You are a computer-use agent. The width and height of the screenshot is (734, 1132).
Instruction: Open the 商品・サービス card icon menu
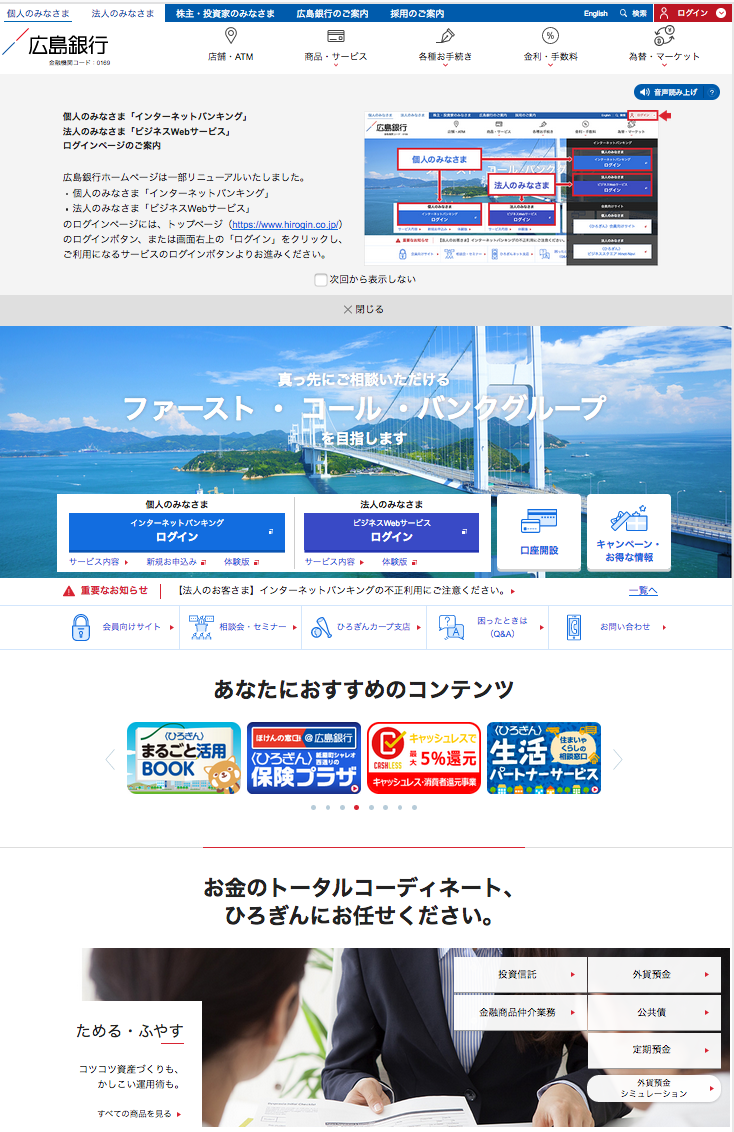click(x=336, y=35)
